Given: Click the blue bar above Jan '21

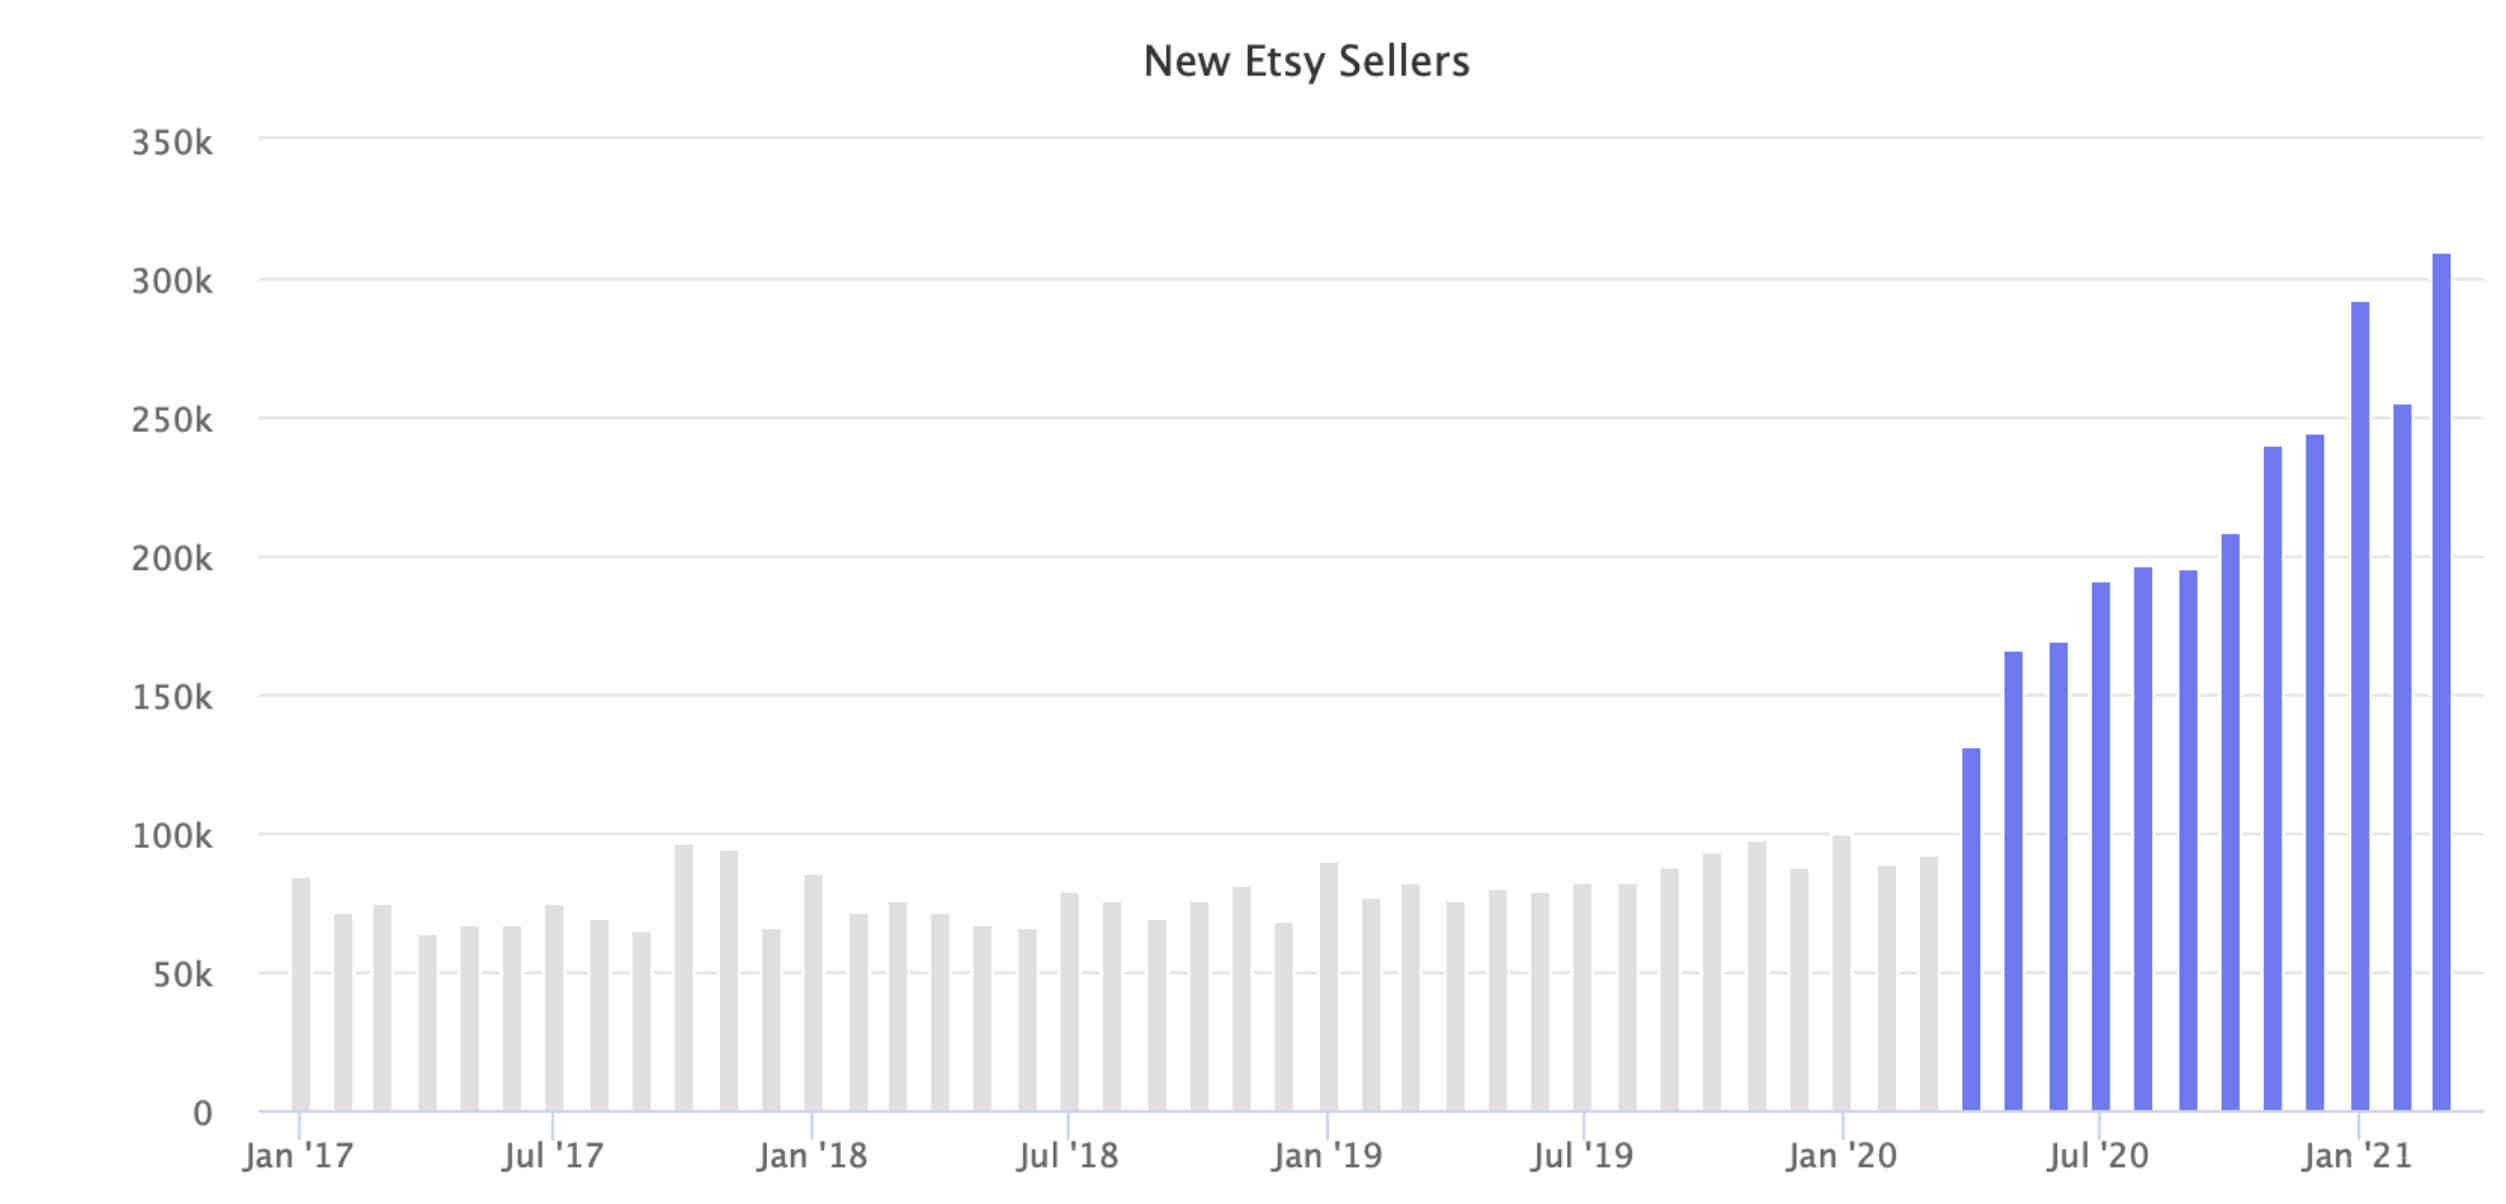Looking at the screenshot, I should (x=2360, y=706).
